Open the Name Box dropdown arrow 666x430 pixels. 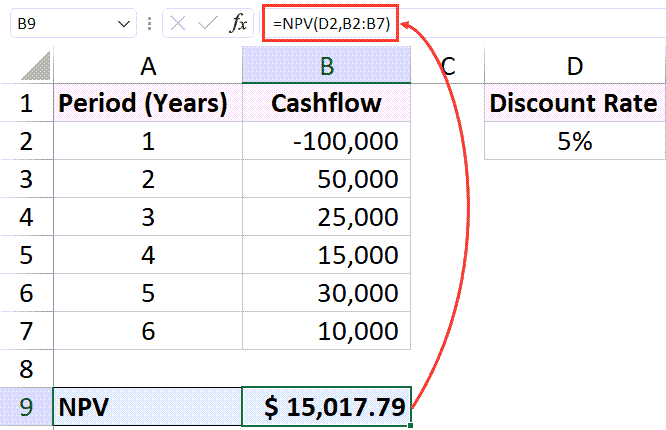pyautogui.click(x=124, y=23)
